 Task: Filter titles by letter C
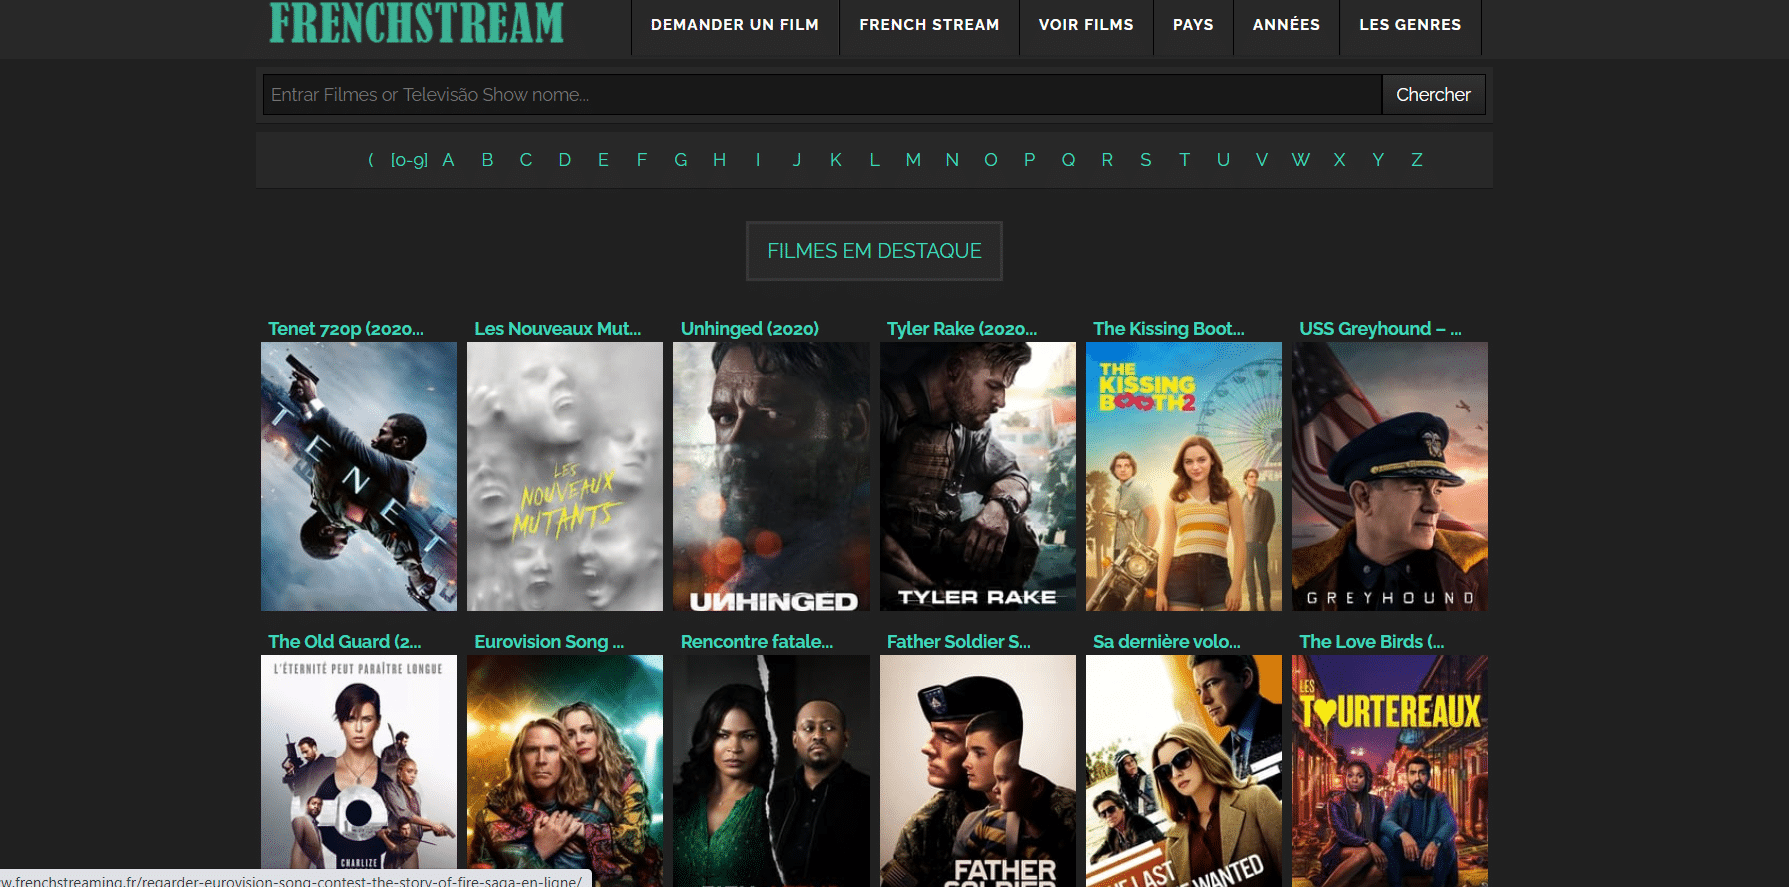tap(526, 160)
